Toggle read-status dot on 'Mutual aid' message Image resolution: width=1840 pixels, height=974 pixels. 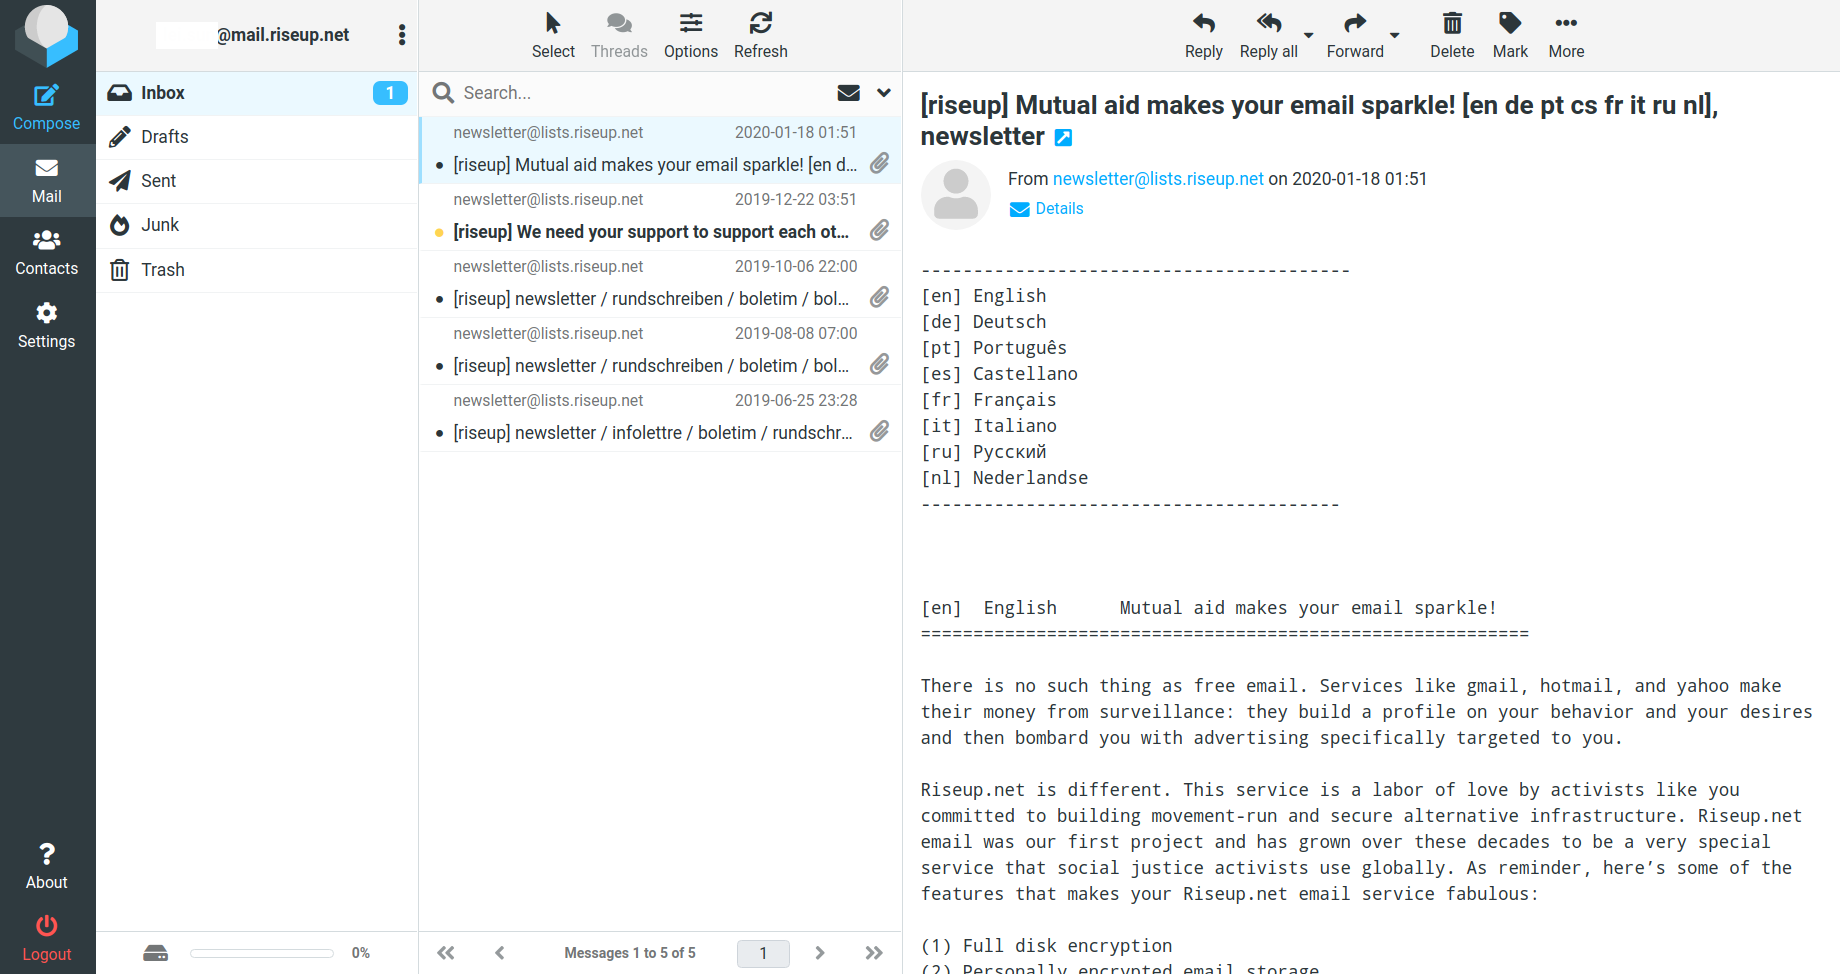point(439,166)
